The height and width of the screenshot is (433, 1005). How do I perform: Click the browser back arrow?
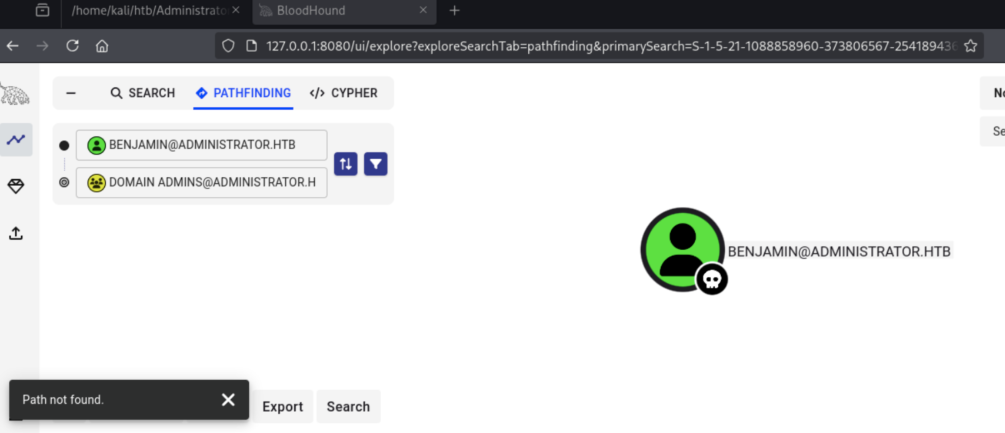pos(12,46)
